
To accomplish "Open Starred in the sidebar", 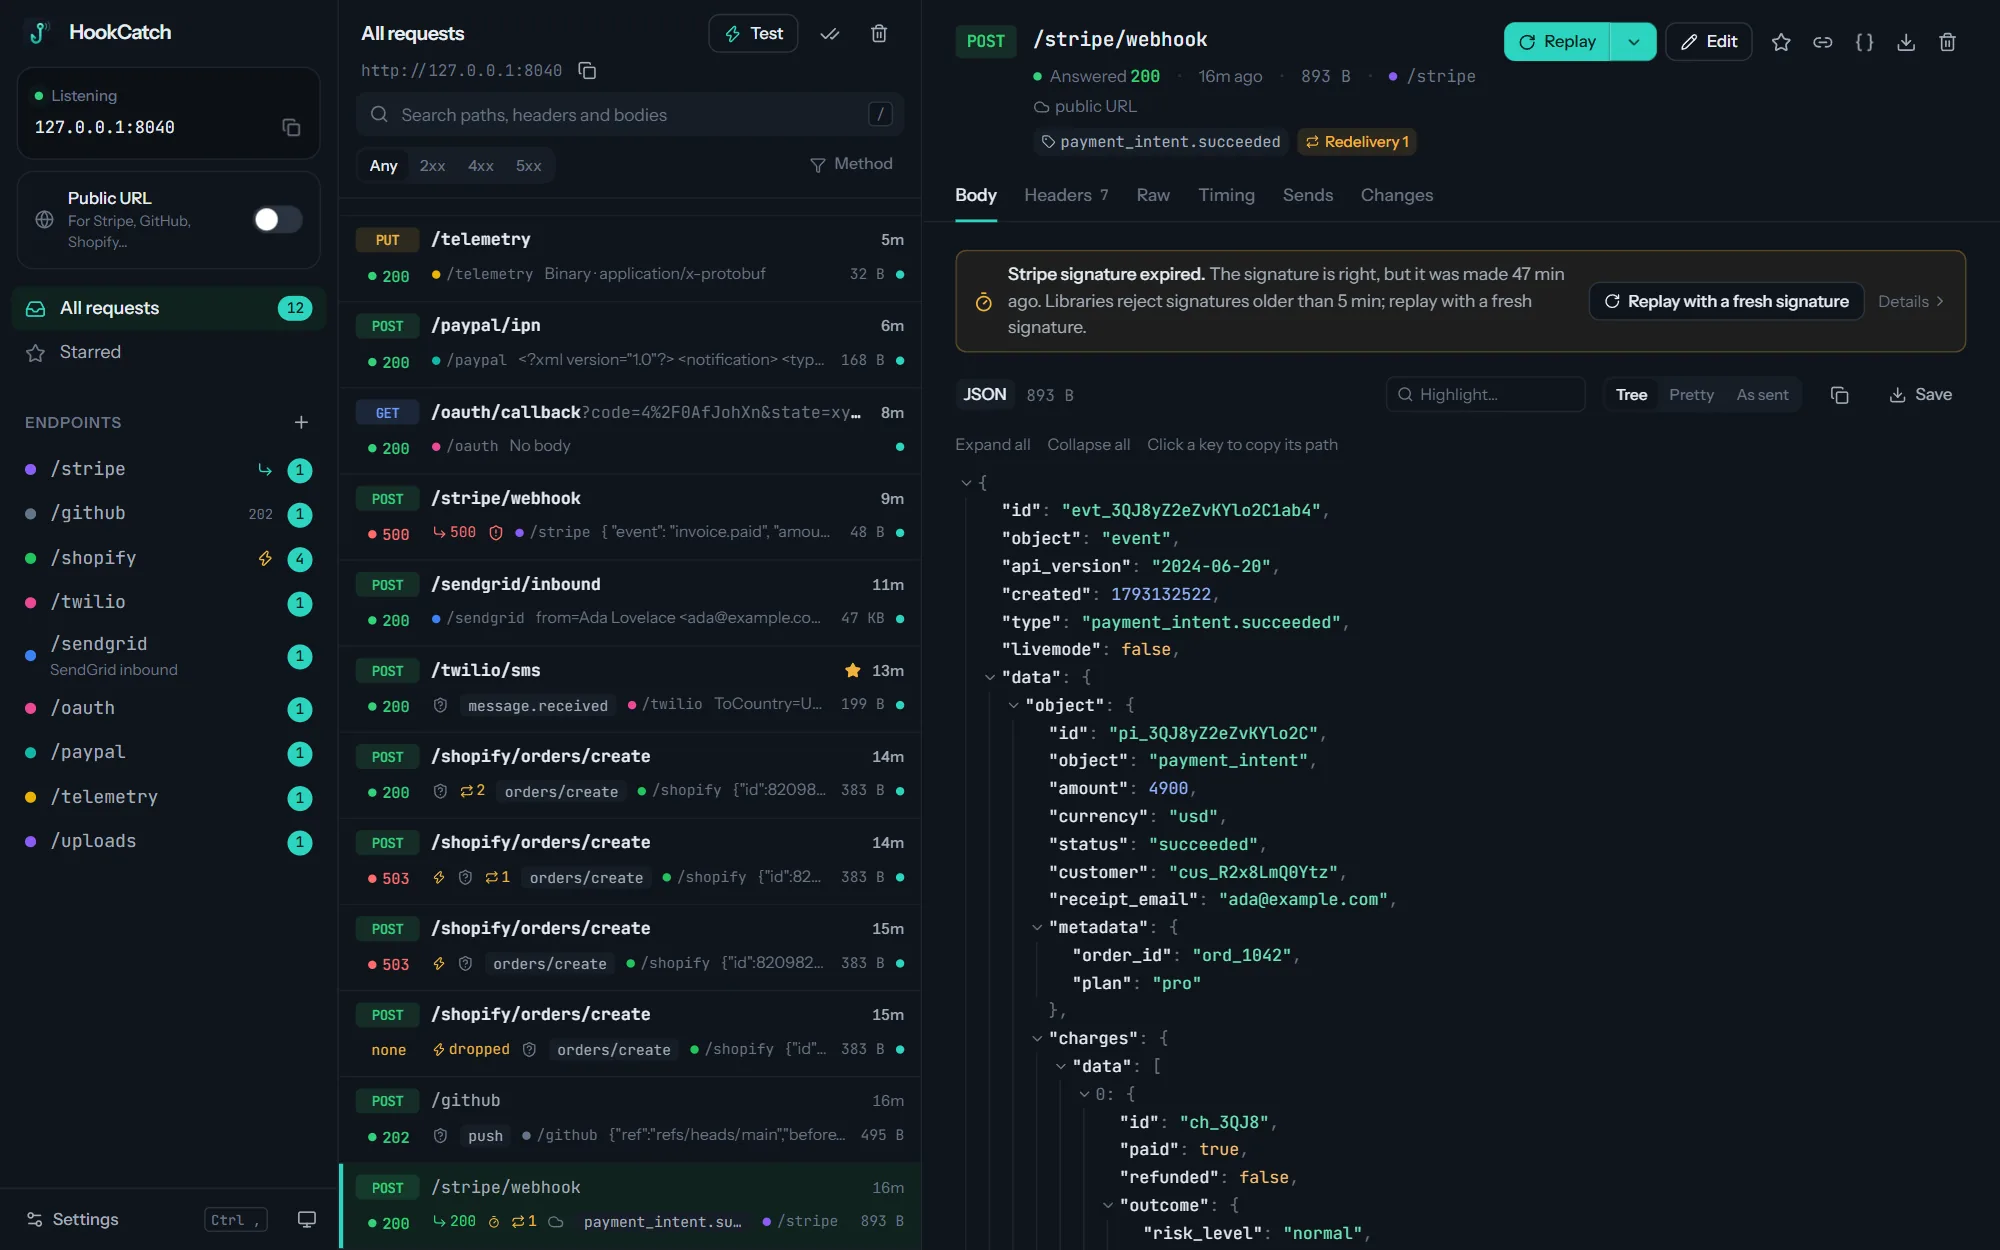I will click(x=168, y=352).
